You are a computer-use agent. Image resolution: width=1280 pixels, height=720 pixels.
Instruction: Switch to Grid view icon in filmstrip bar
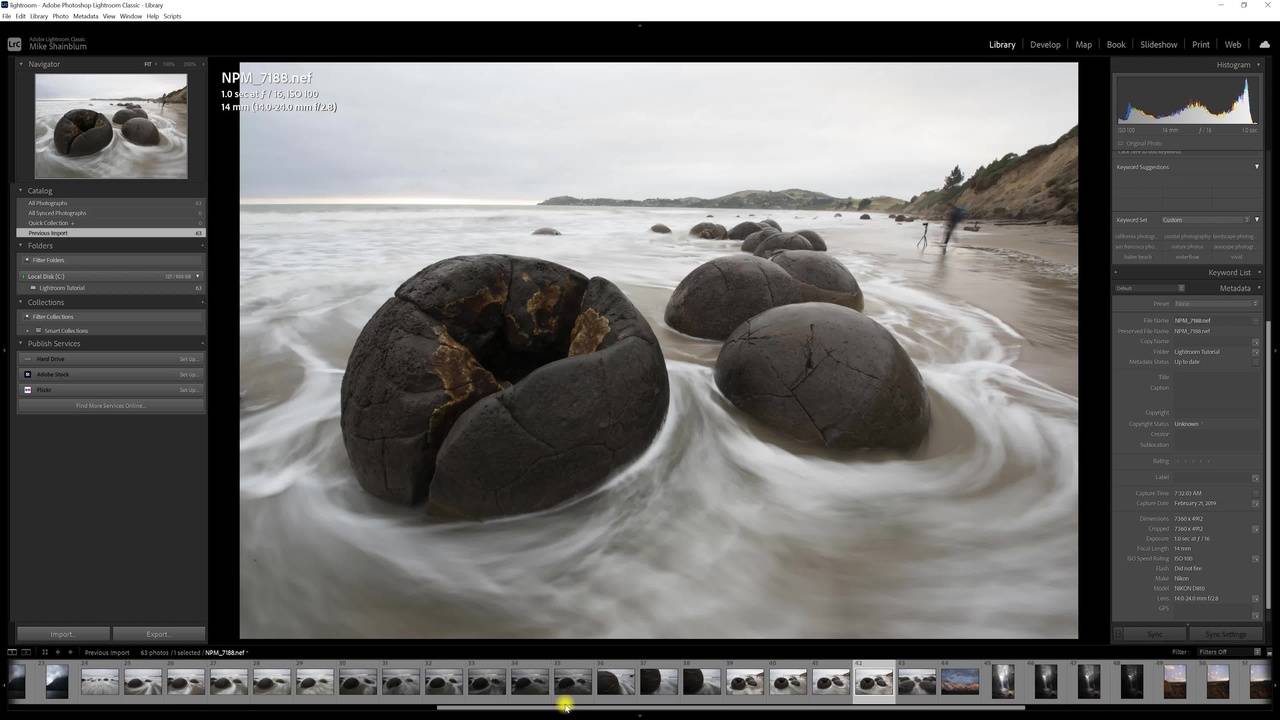tap(45, 652)
